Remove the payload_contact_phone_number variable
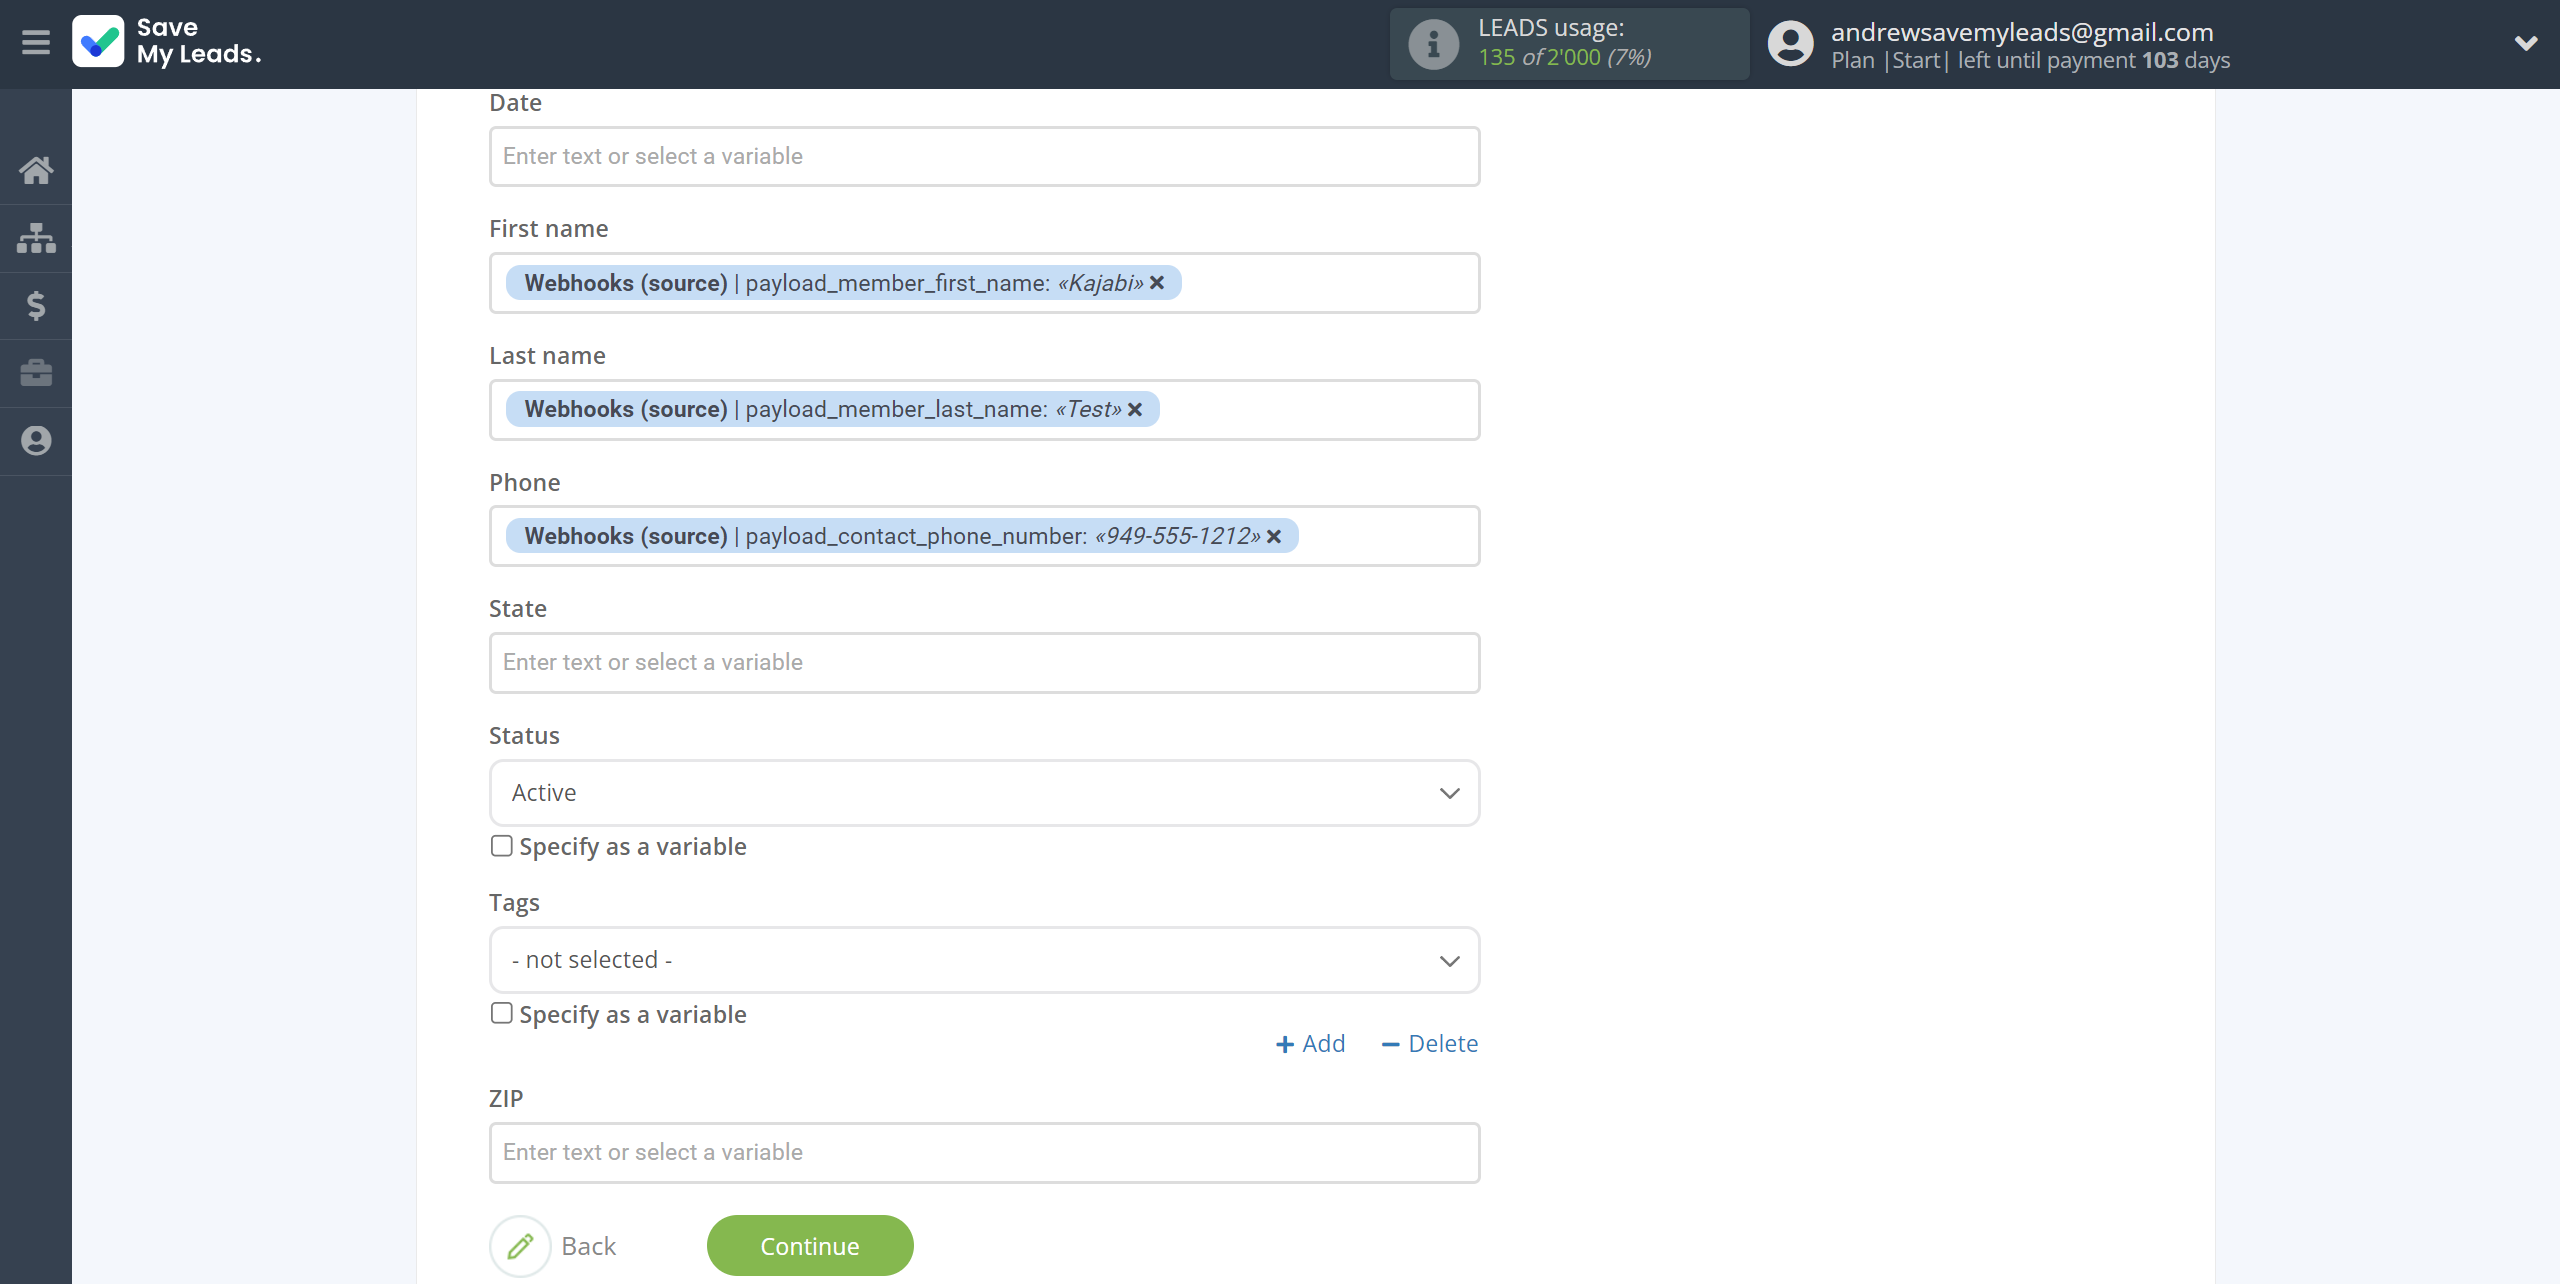The height and width of the screenshot is (1284, 2560). click(x=1274, y=536)
